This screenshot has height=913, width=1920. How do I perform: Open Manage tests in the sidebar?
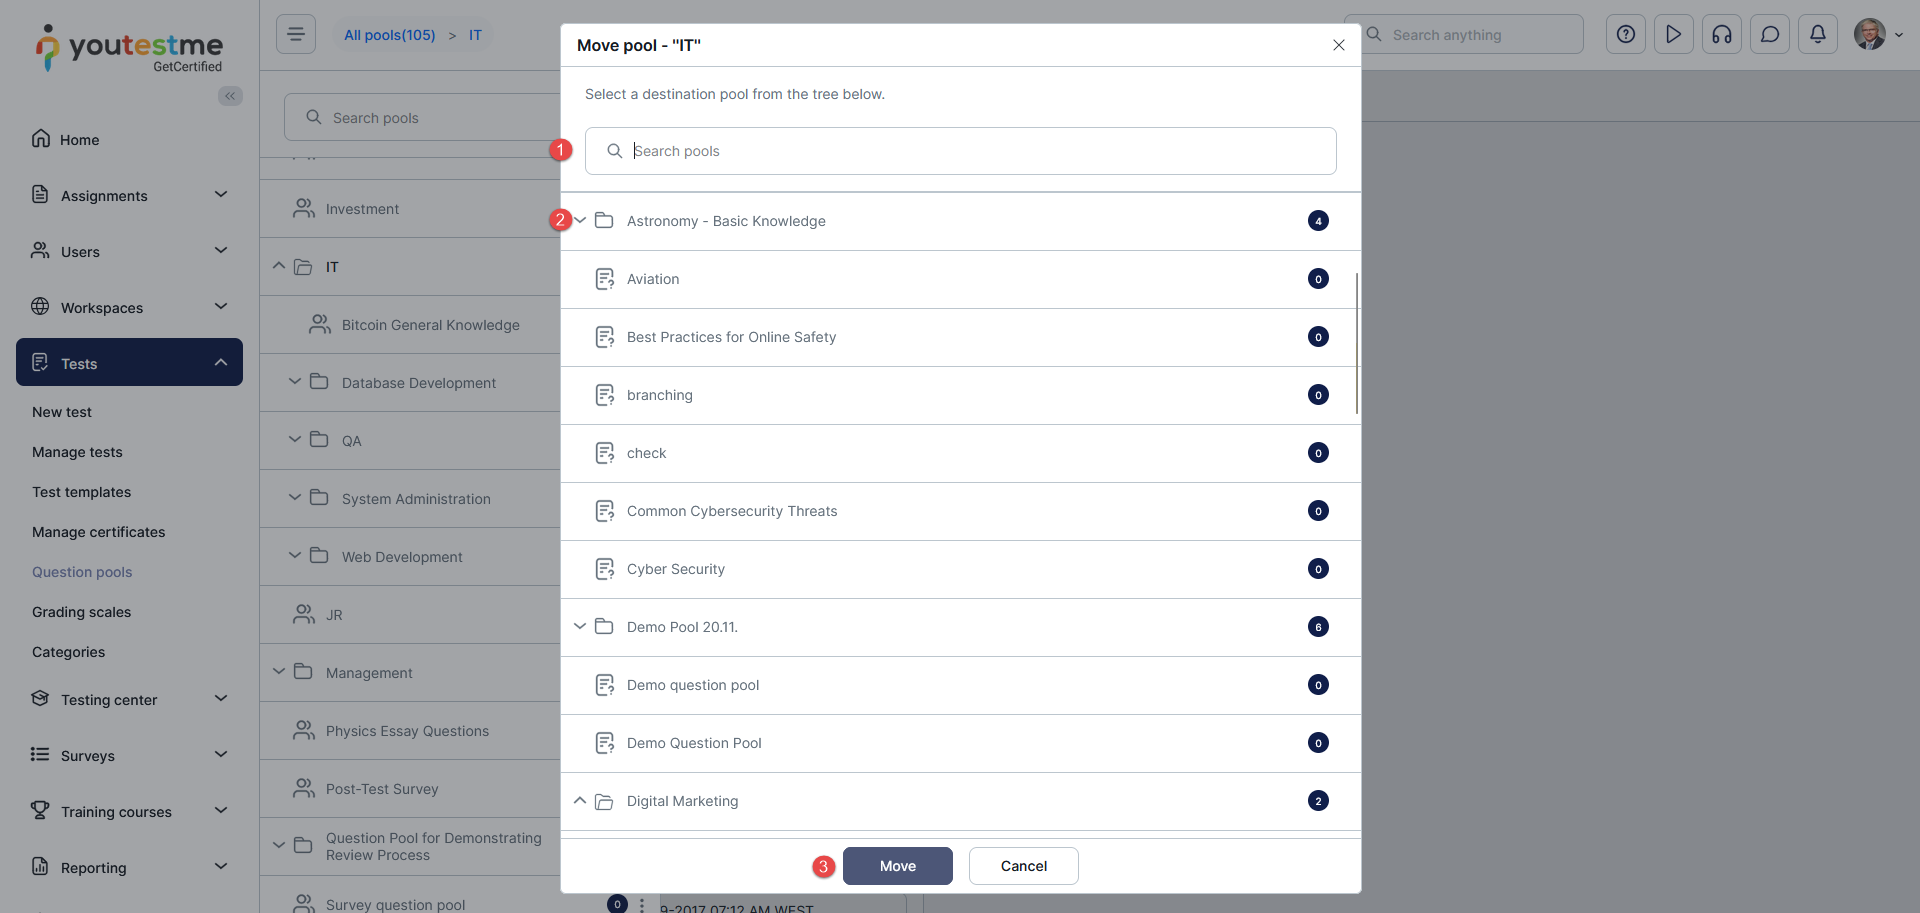[77, 452]
